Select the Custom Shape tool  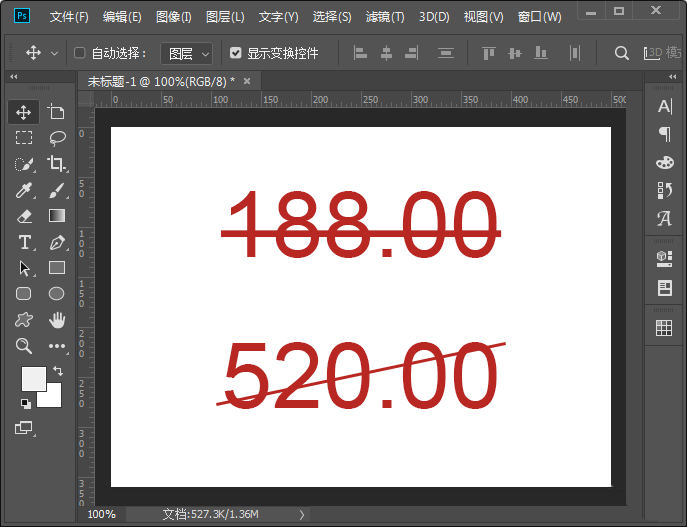24,320
